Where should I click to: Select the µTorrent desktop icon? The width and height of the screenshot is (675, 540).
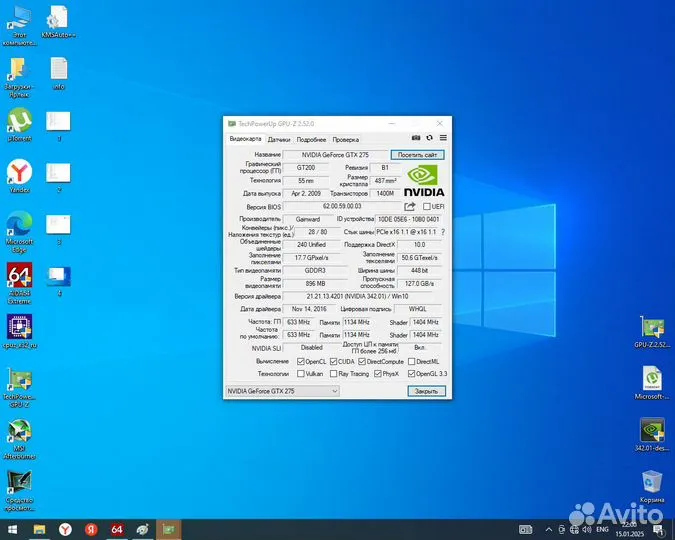coord(19,125)
